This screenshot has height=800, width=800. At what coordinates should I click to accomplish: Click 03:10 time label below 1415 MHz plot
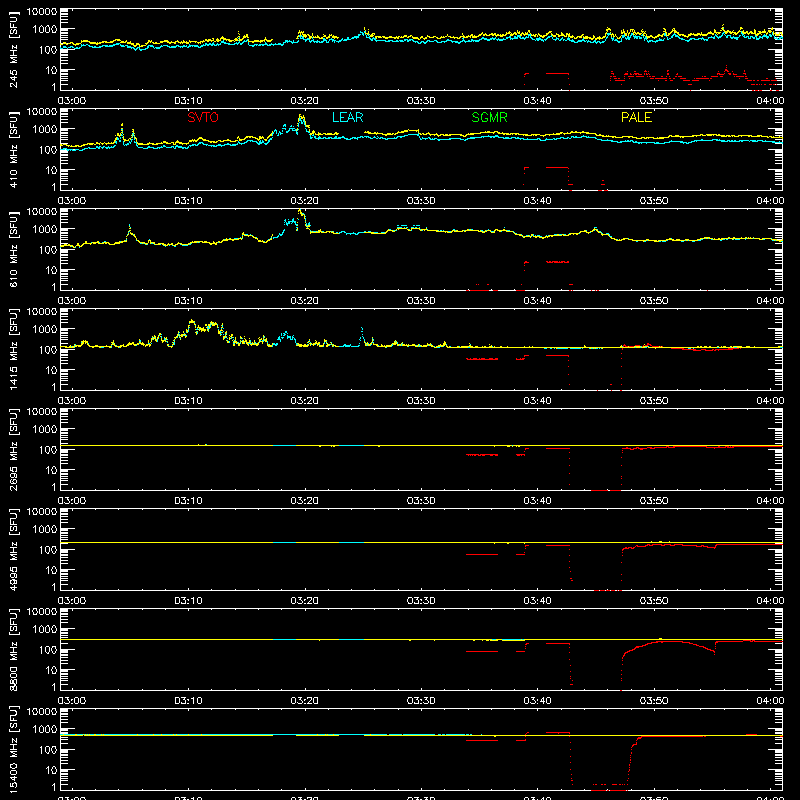pyautogui.click(x=188, y=401)
